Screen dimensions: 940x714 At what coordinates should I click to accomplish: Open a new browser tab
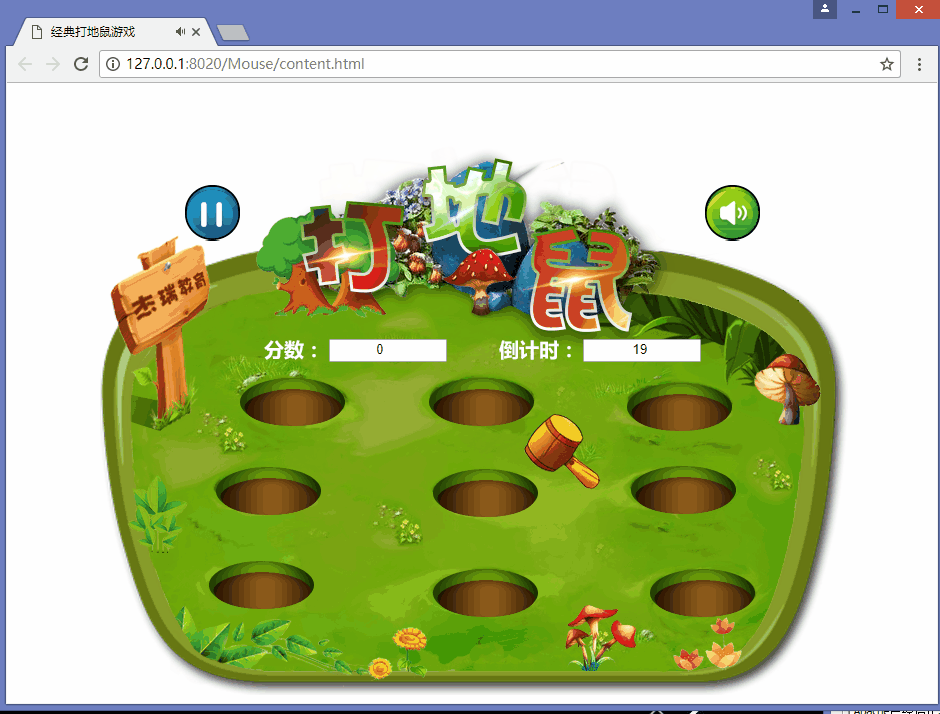click(232, 33)
